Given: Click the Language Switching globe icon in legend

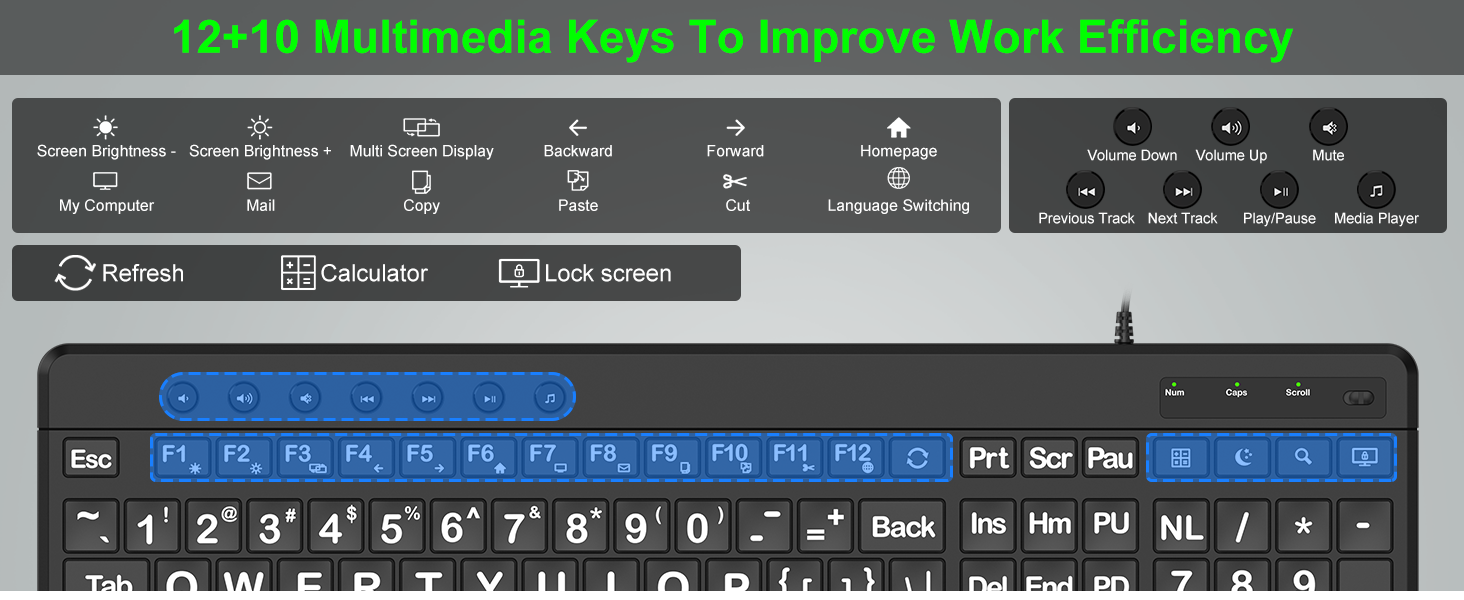Looking at the screenshot, I should 898,179.
